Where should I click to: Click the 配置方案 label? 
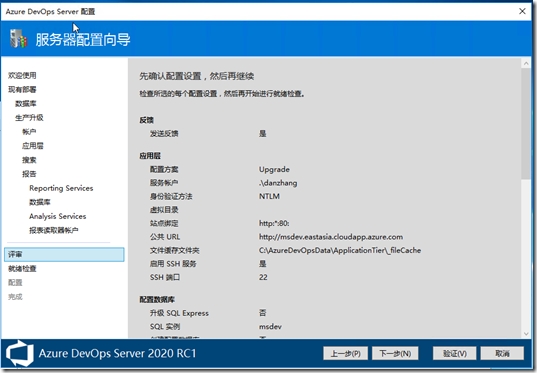(164, 169)
